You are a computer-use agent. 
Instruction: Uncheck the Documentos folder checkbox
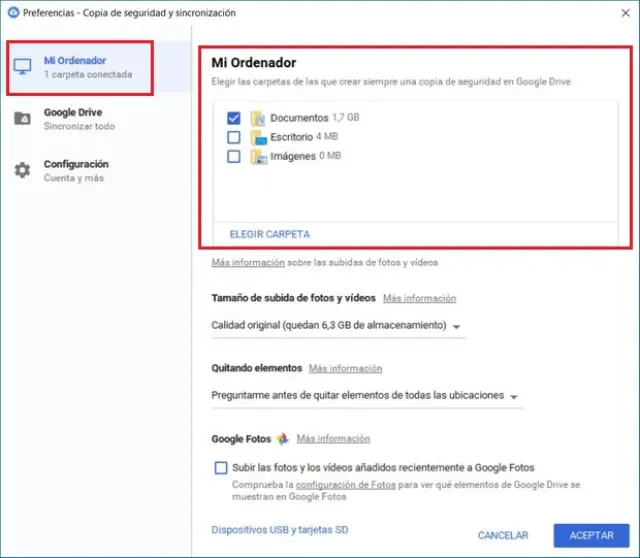coord(233,118)
